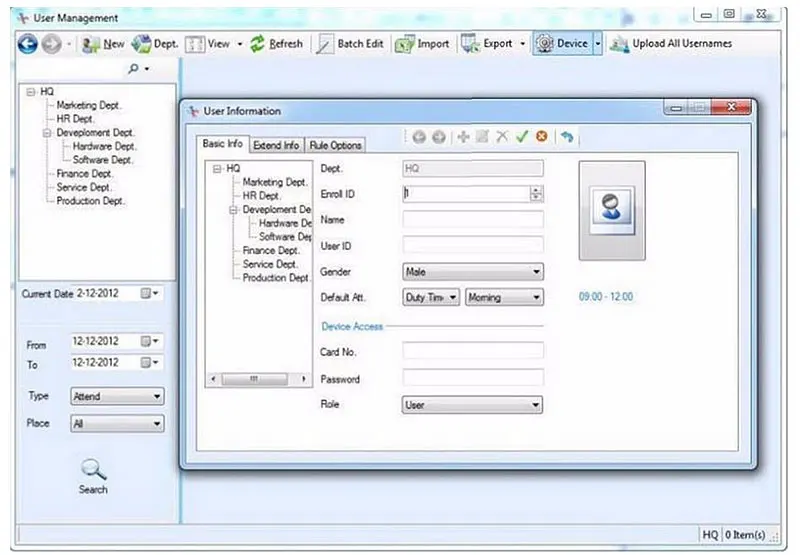Select Production Dept. in left department tree
Image resolution: width=800 pixels, height=555 pixels.
90,201
